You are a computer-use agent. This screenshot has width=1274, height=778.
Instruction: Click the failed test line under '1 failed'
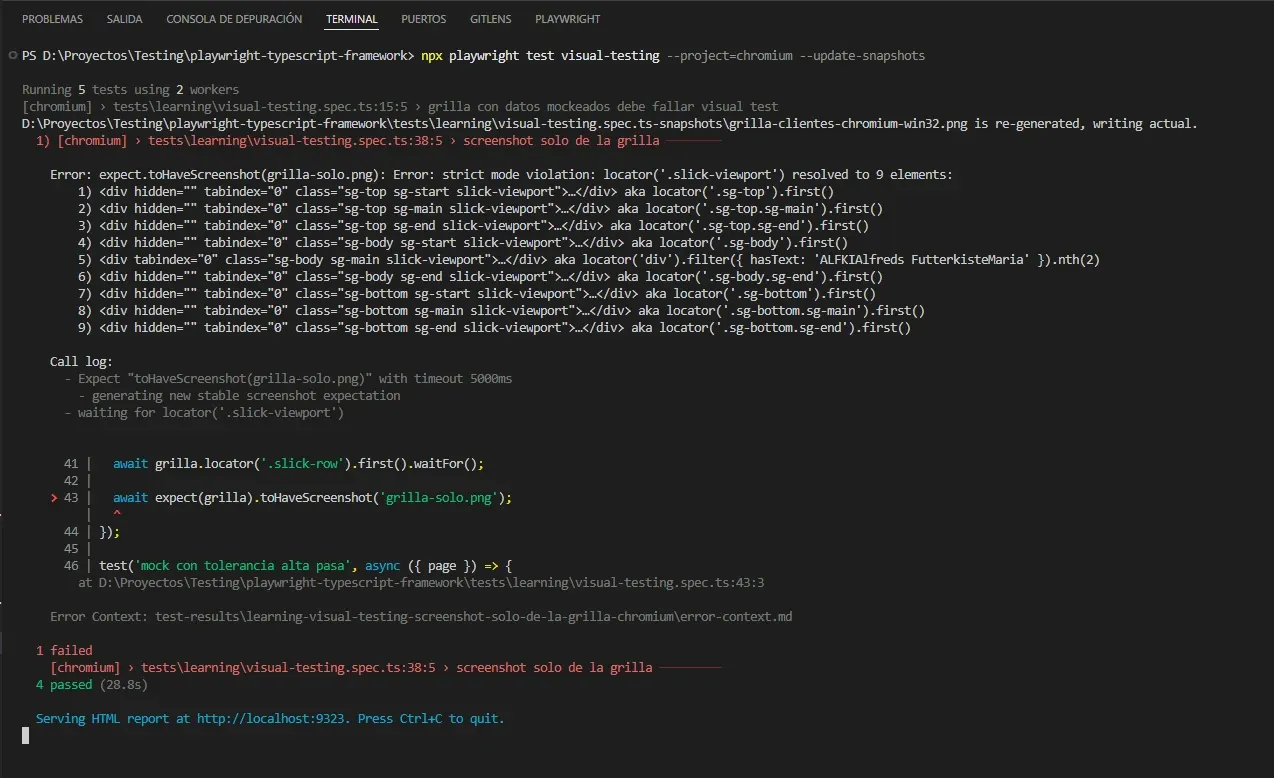(385, 667)
